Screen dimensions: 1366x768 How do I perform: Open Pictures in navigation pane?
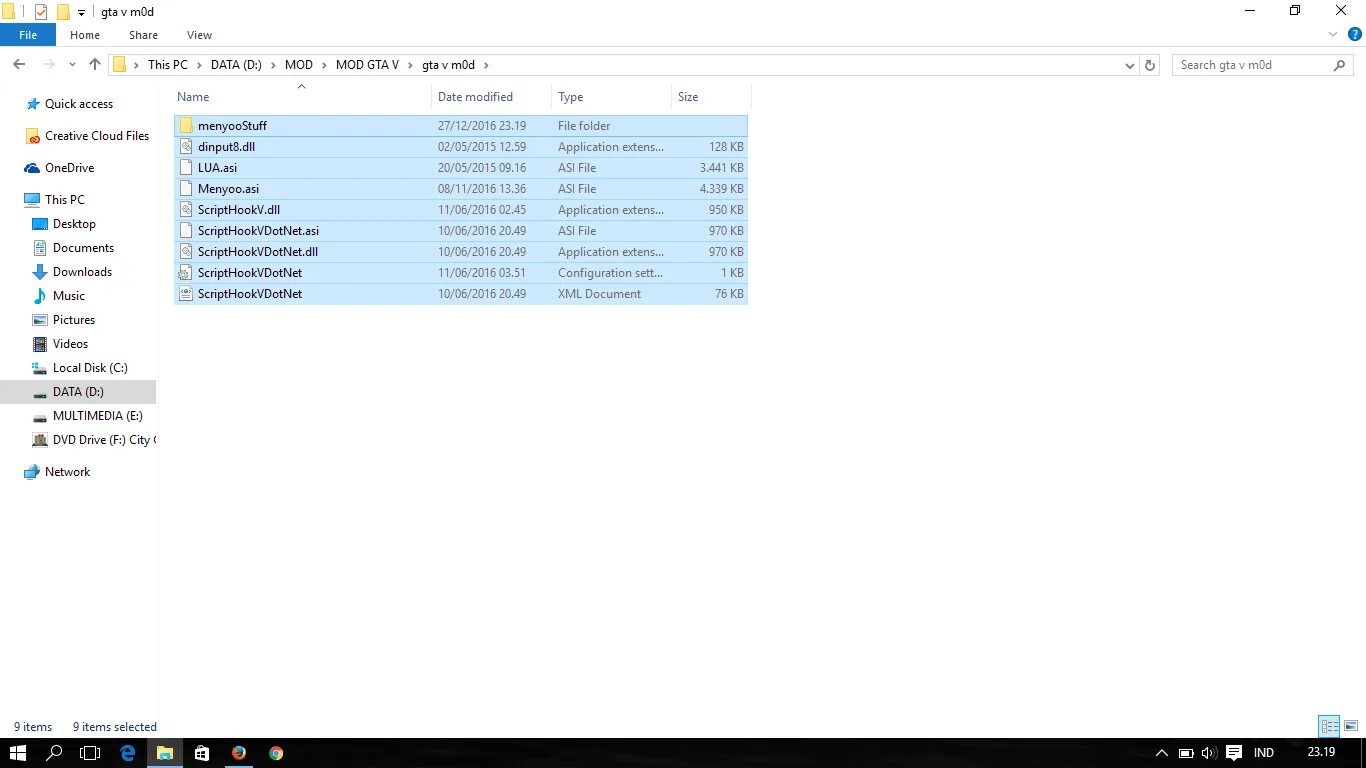74,320
